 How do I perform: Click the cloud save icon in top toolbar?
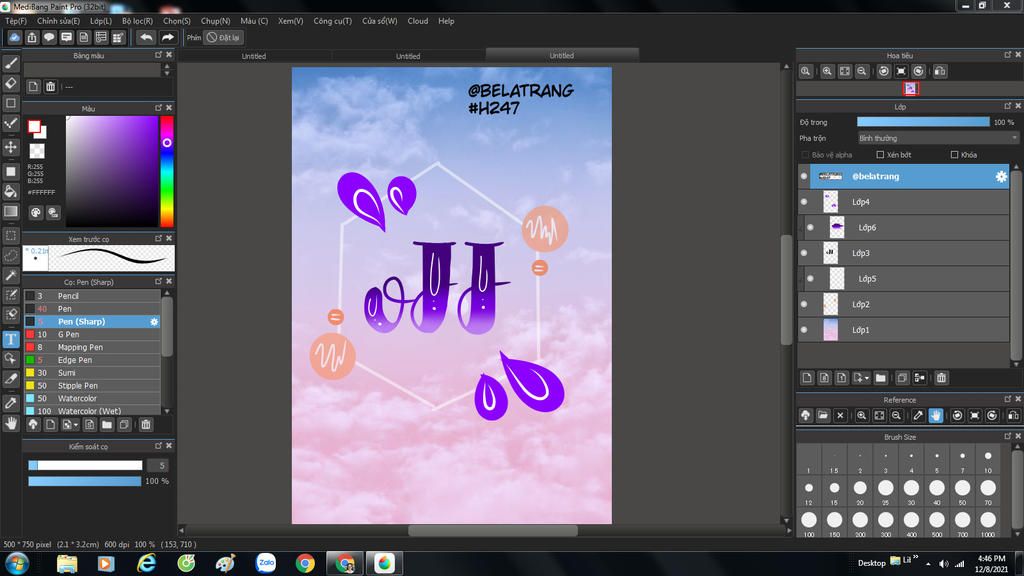pos(14,38)
